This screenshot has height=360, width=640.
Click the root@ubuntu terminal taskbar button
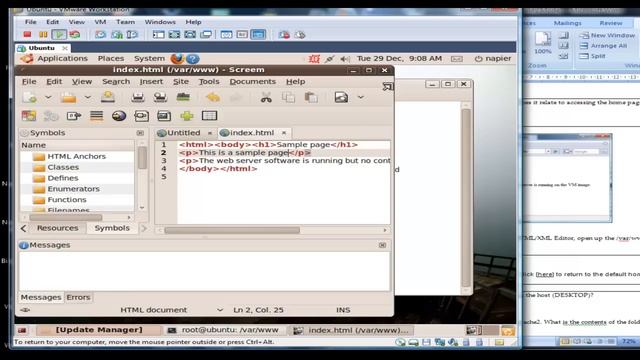pos(224,330)
